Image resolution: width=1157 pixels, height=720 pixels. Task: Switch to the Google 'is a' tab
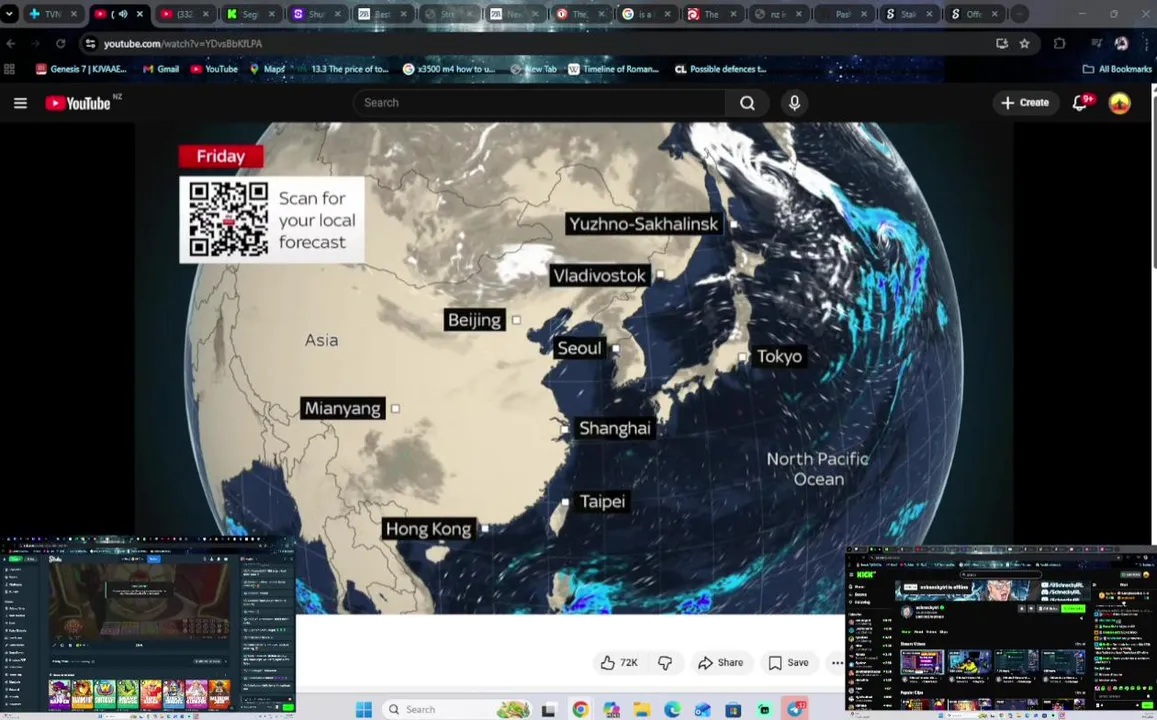[x=647, y=14]
